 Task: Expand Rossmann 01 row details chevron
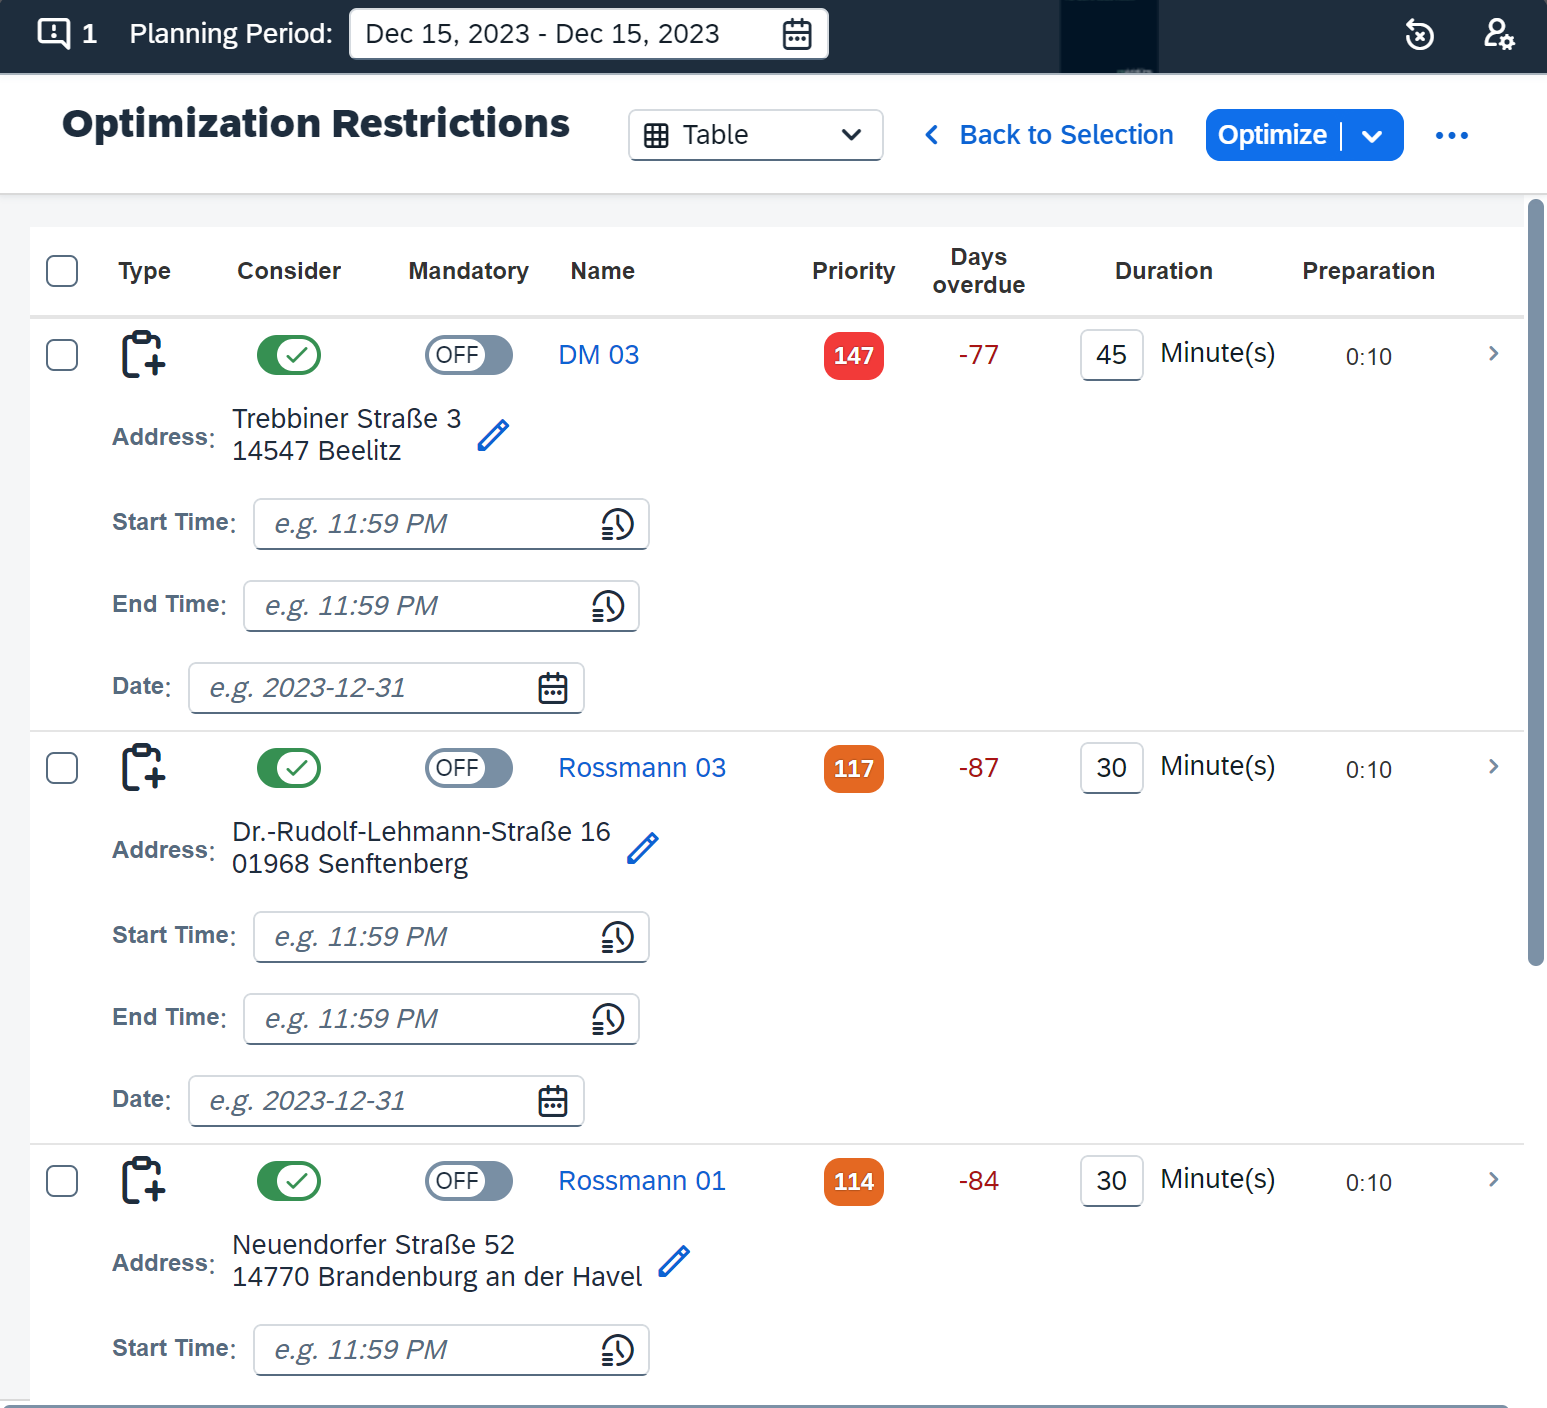[x=1493, y=1179]
